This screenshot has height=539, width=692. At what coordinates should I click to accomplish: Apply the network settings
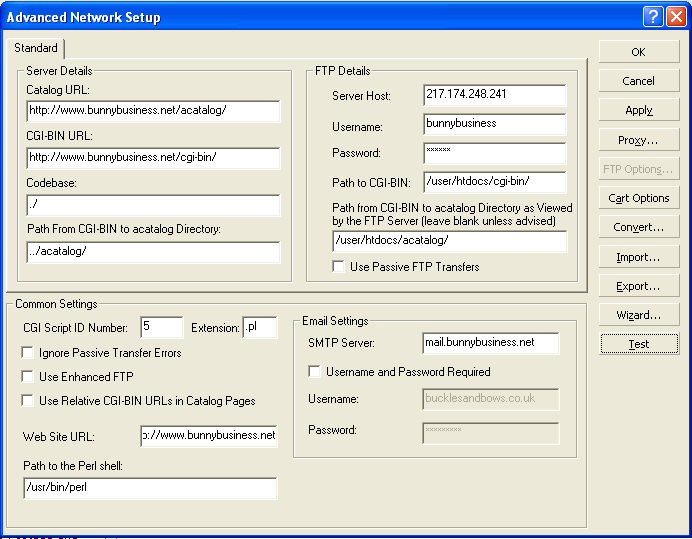[639, 110]
